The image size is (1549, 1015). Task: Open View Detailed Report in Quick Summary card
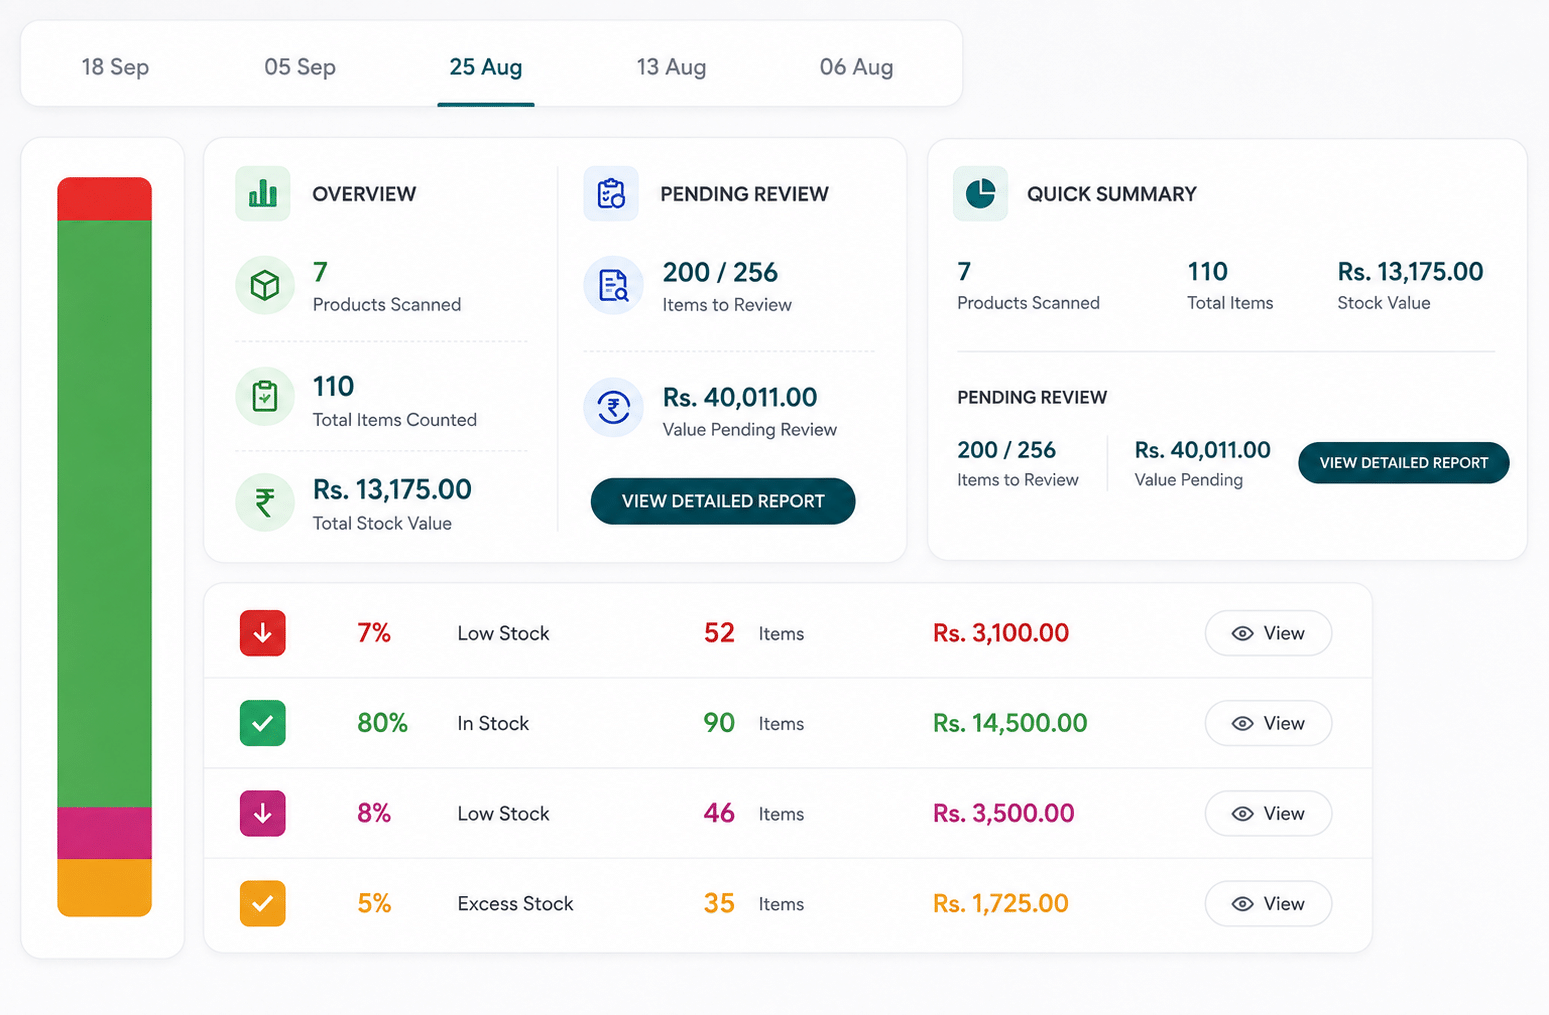pyautogui.click(x=1403, y=463)
